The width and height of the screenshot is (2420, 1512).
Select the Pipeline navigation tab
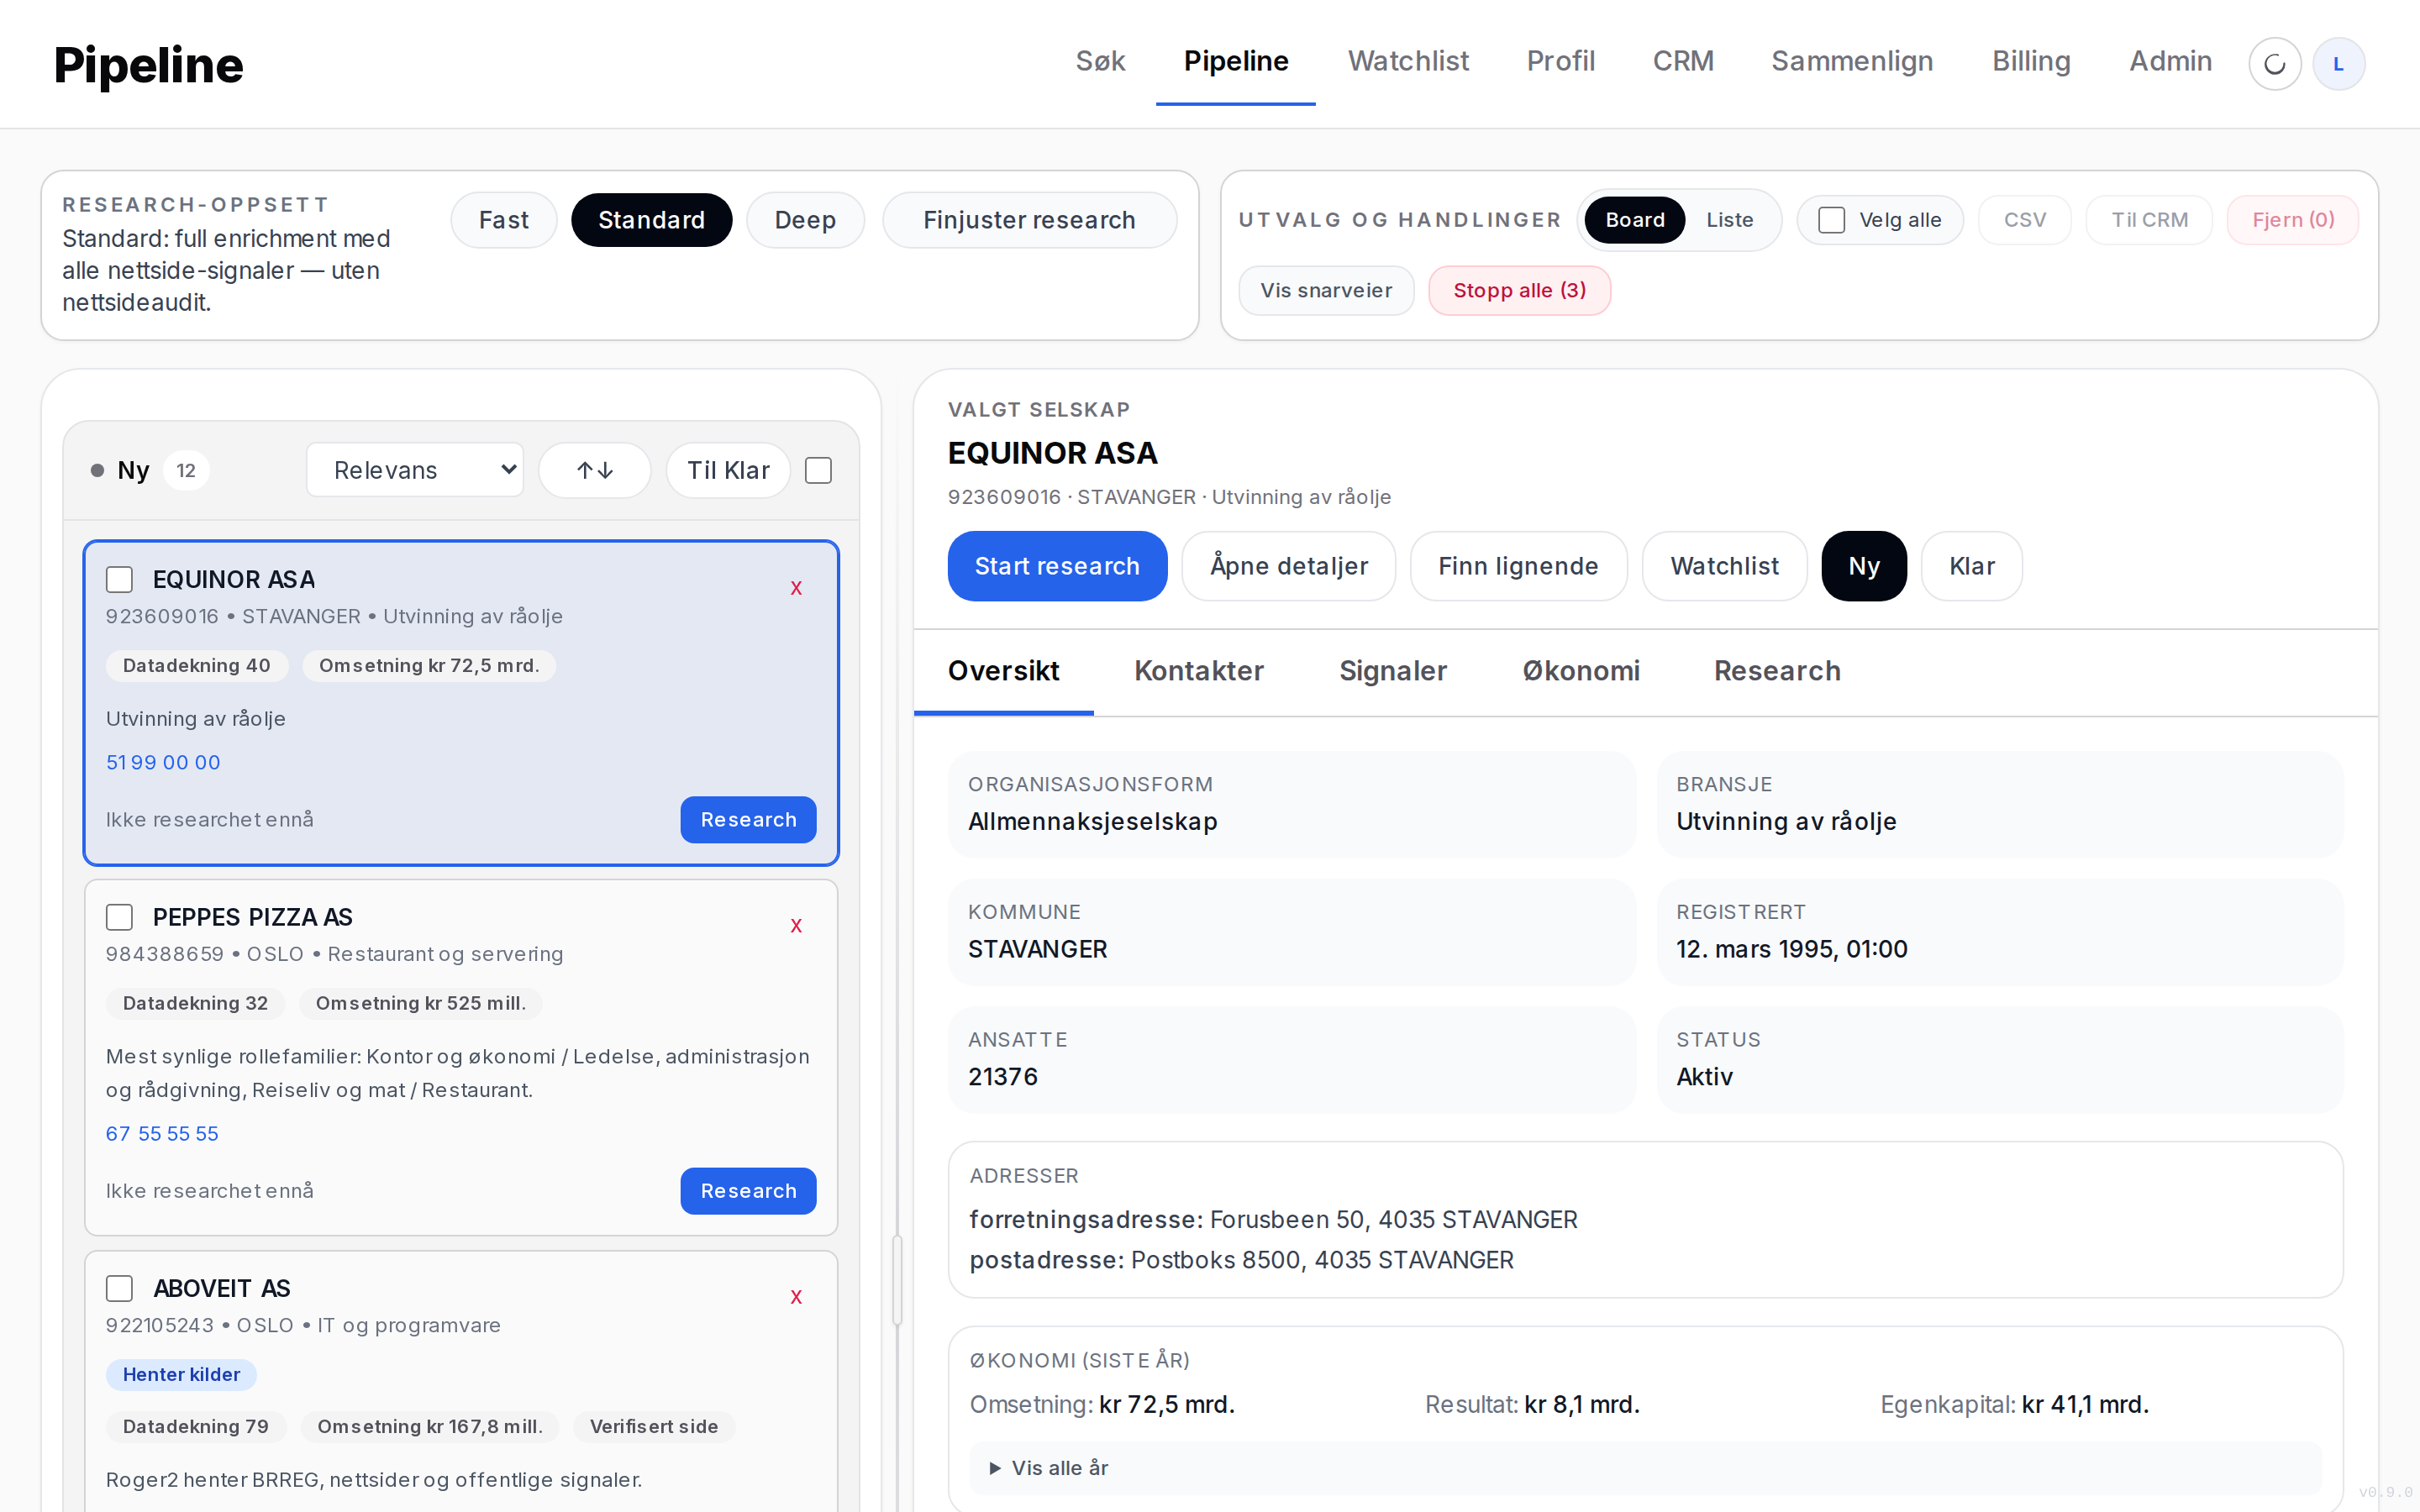coord(1236,61)
